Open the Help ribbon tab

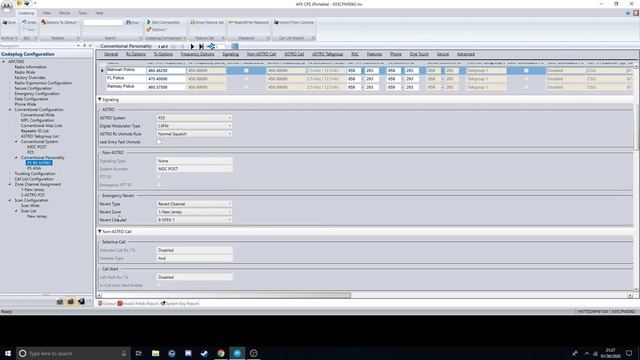(x=99, y=13)
